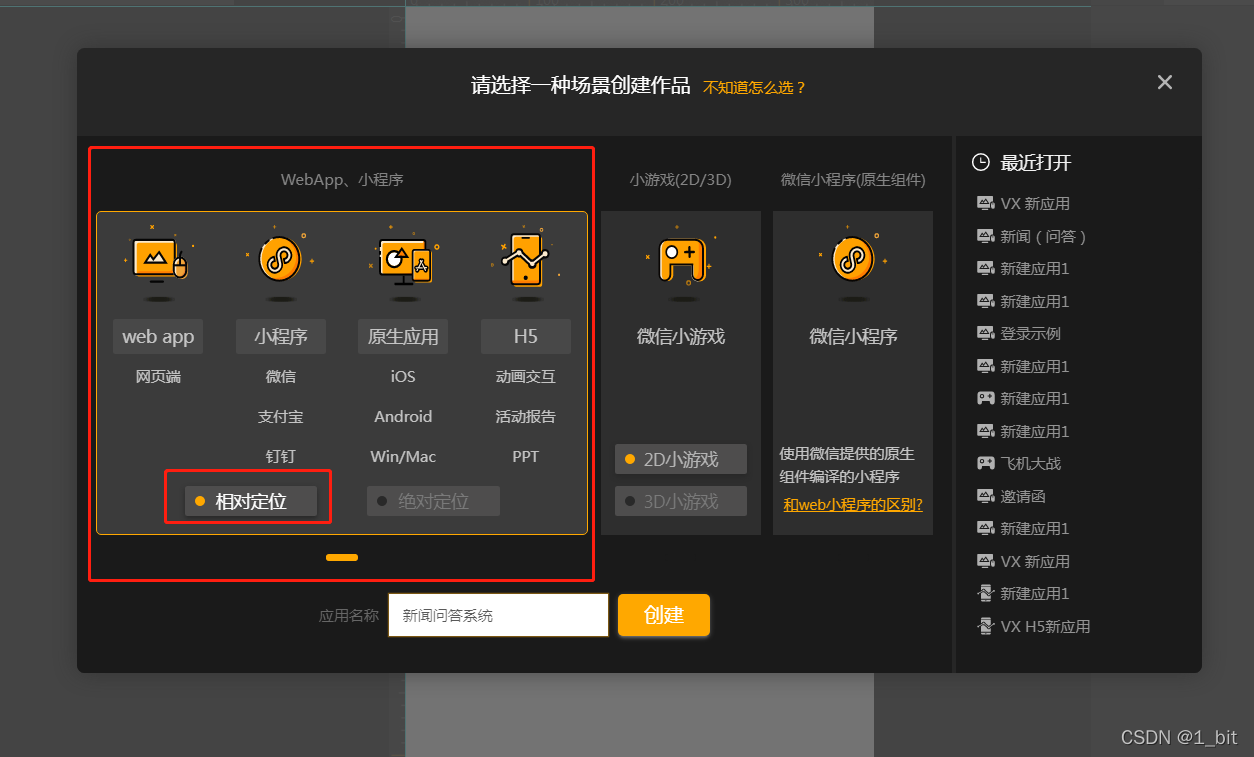This screenshot has height=757, width=1254.
Task: Click the 动画交互 text under H5
Action: [526, 377]
